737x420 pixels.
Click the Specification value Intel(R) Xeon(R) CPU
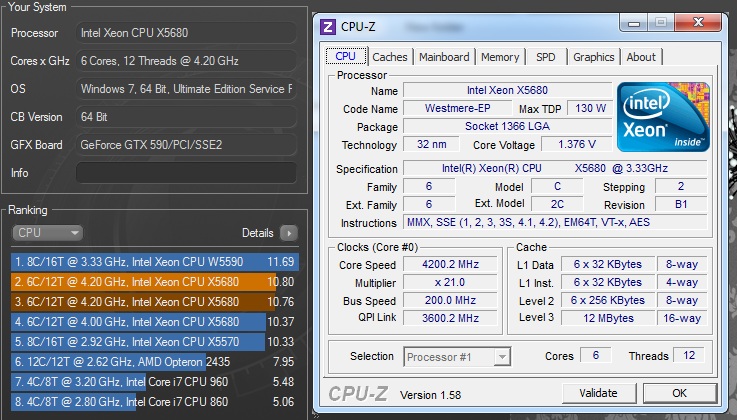point(555,168)
